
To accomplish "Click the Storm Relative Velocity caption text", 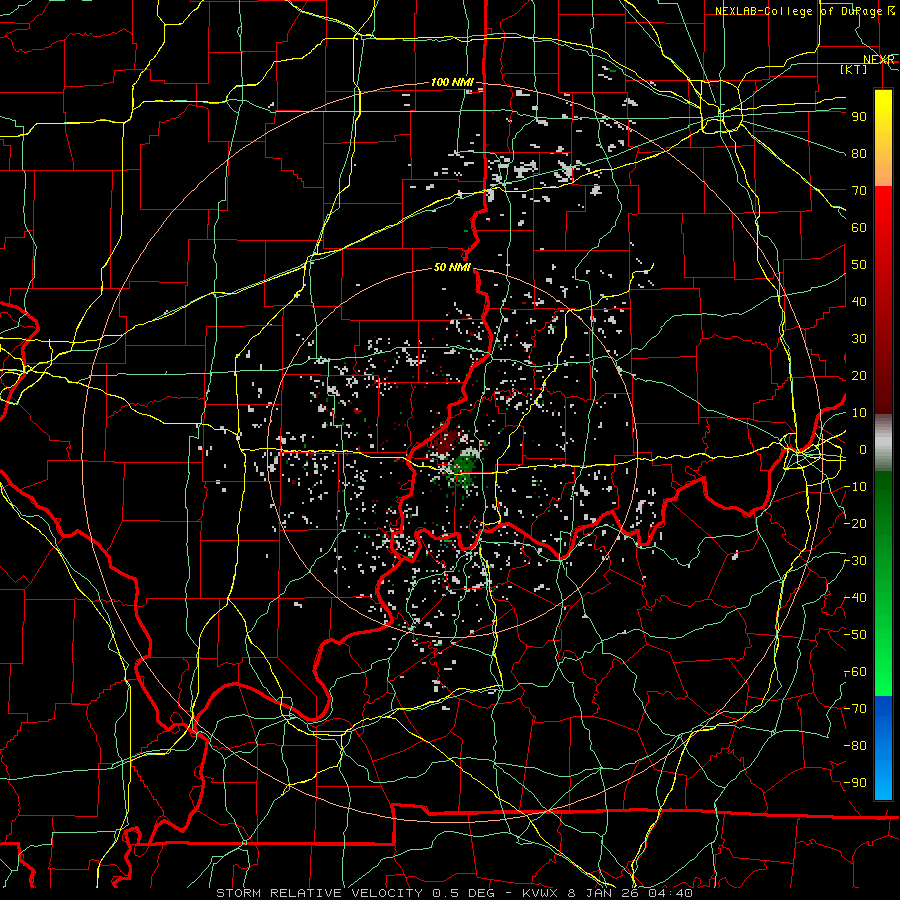I will 454,893.
